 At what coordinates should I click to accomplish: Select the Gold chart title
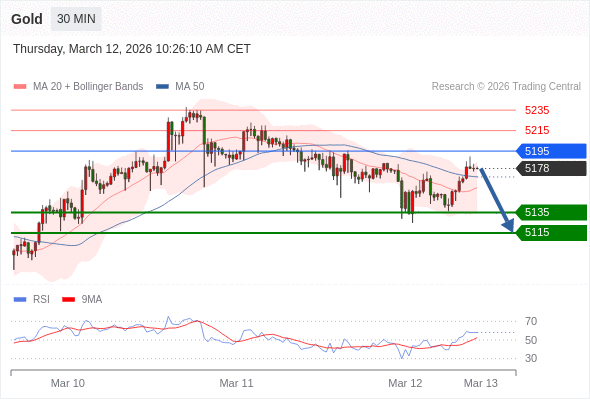tap(27, 19)
